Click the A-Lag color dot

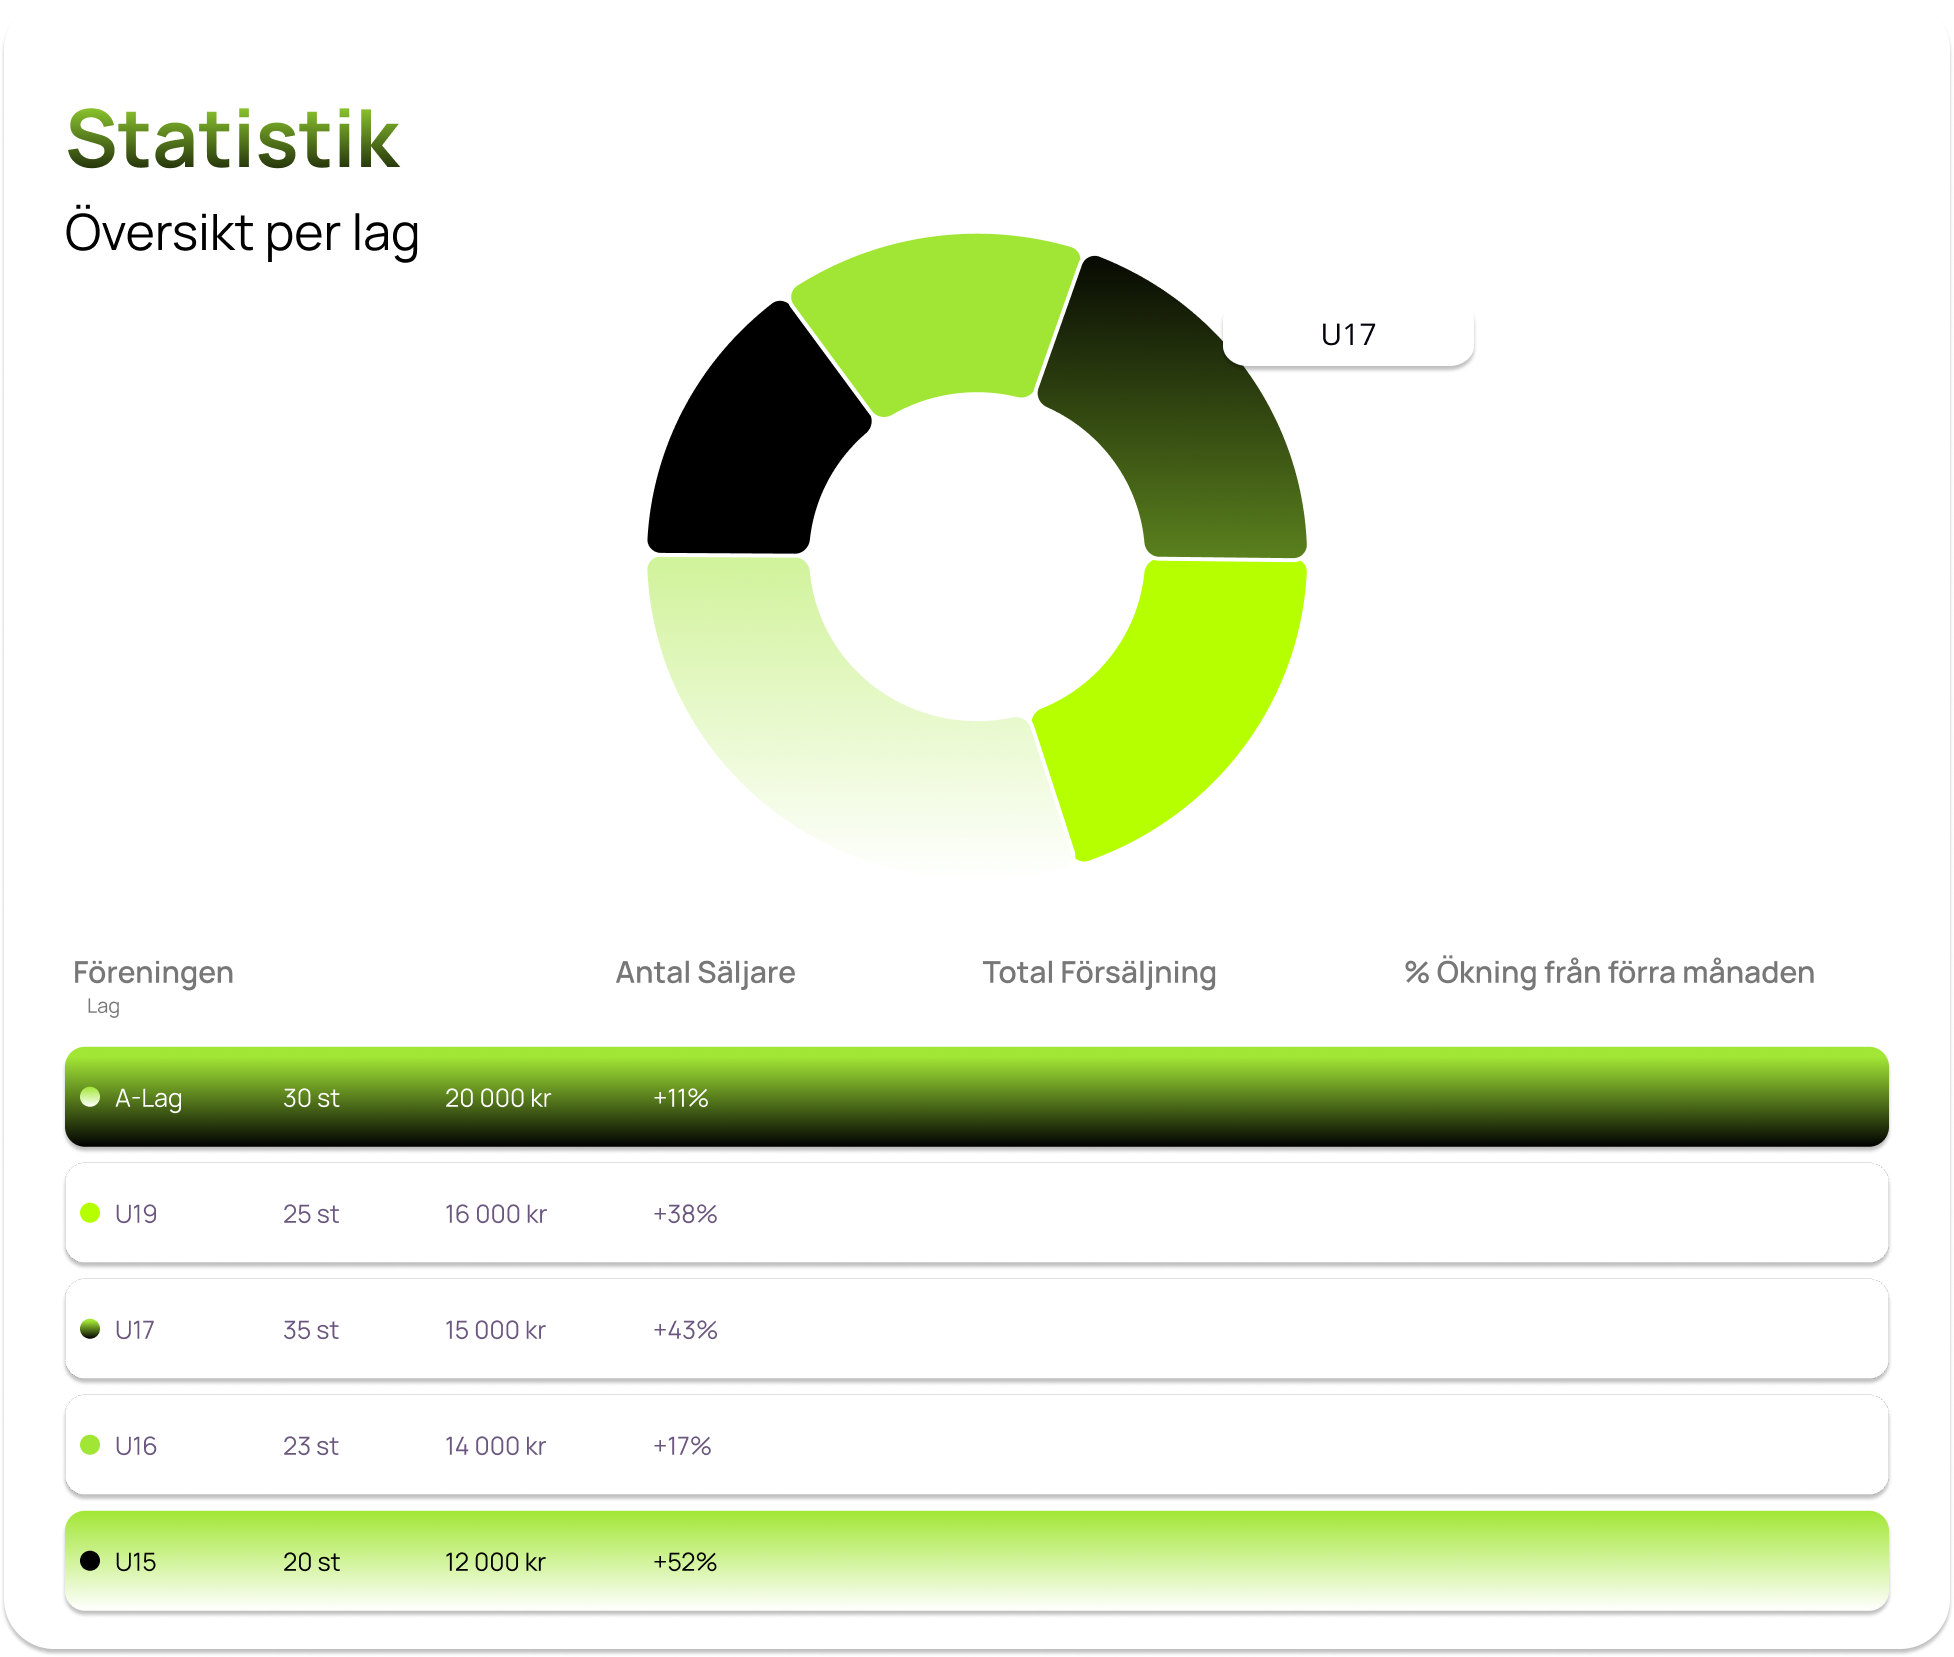[90, 1097]
